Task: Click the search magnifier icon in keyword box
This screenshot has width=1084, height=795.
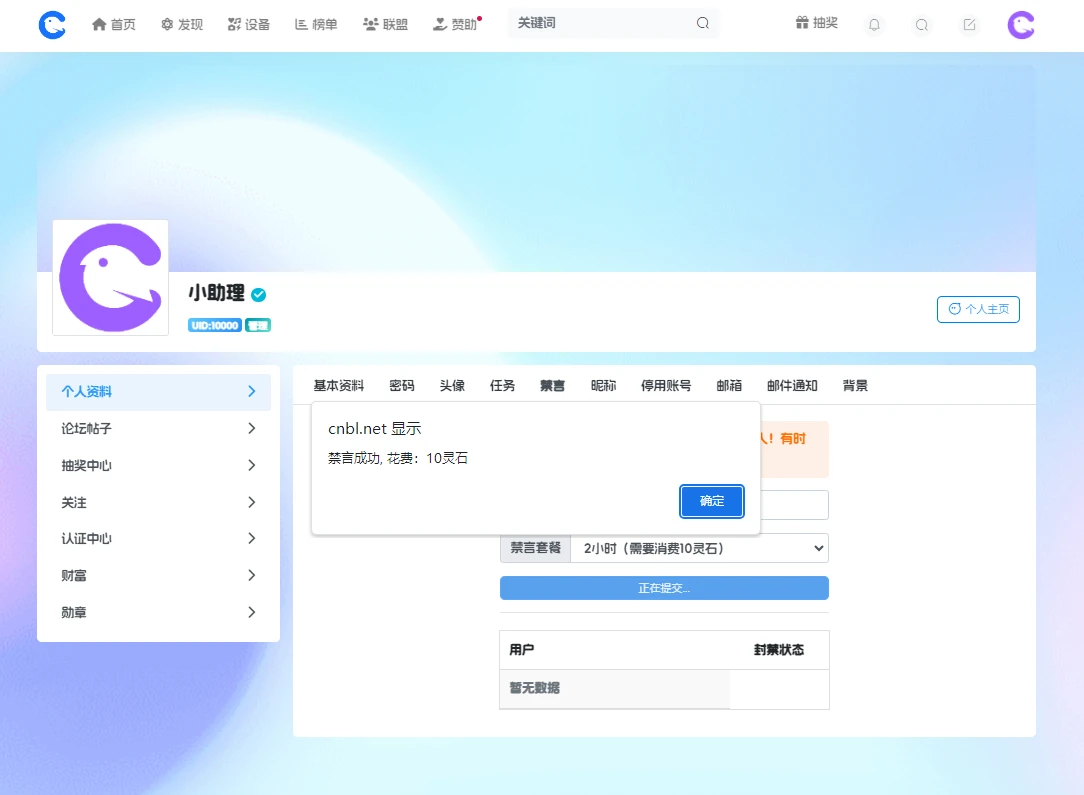Action: click(x=703, y=24)
